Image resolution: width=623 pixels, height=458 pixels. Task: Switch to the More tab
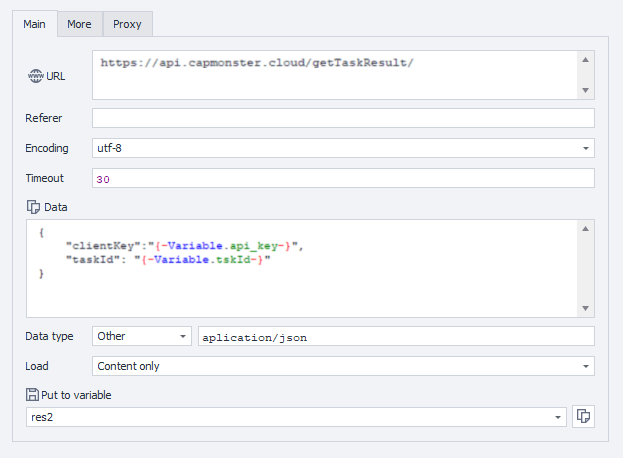79,24
